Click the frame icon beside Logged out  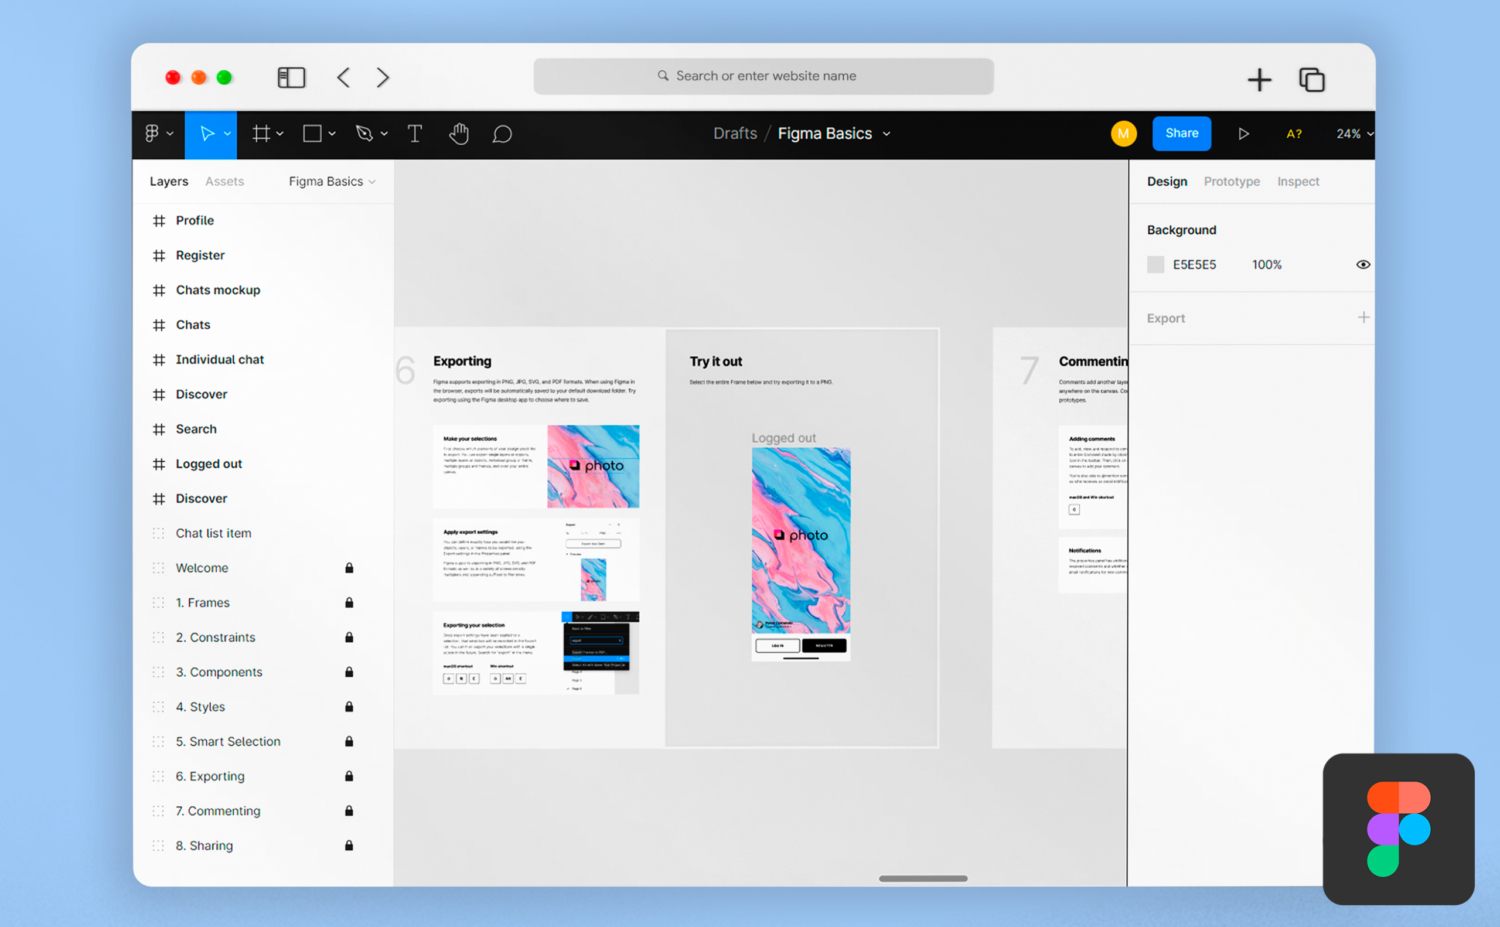[159, 464]
